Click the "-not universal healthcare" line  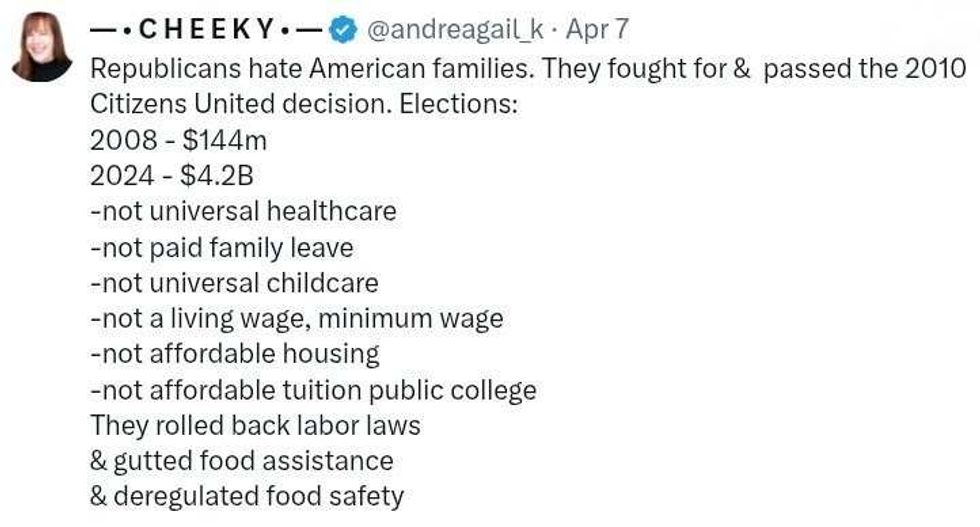243,212
